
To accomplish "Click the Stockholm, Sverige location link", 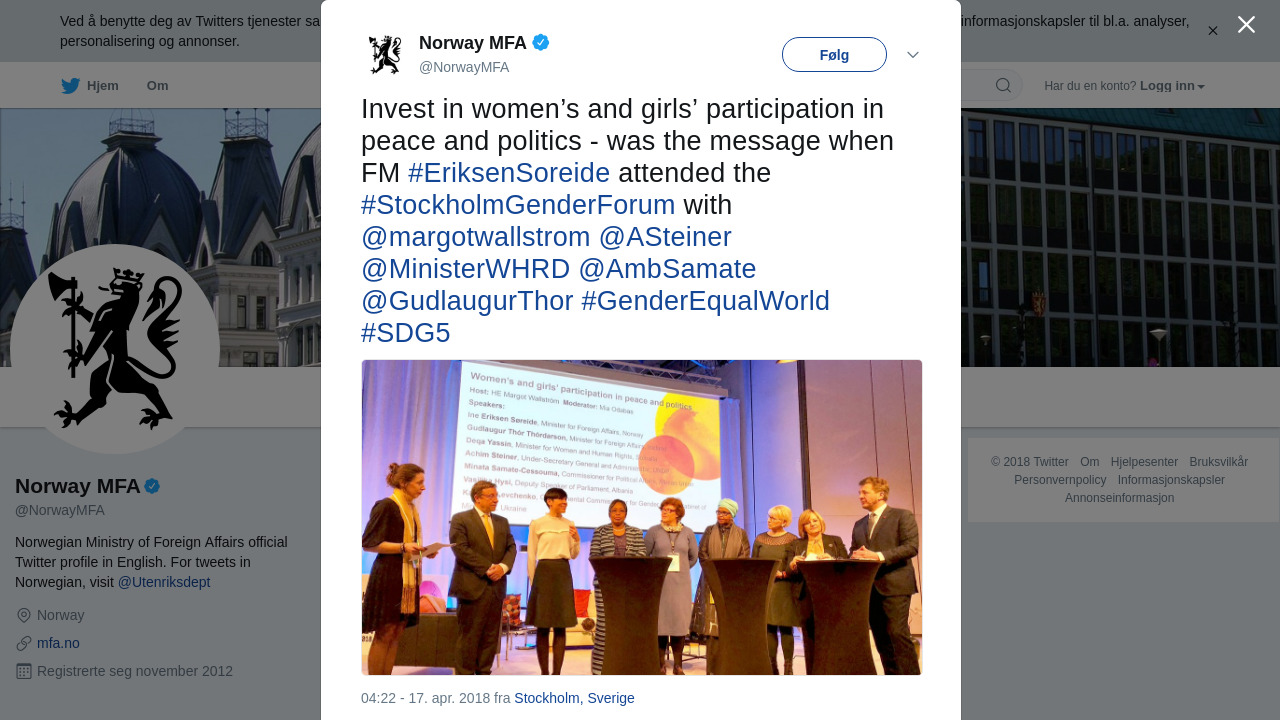I will 574,698.
